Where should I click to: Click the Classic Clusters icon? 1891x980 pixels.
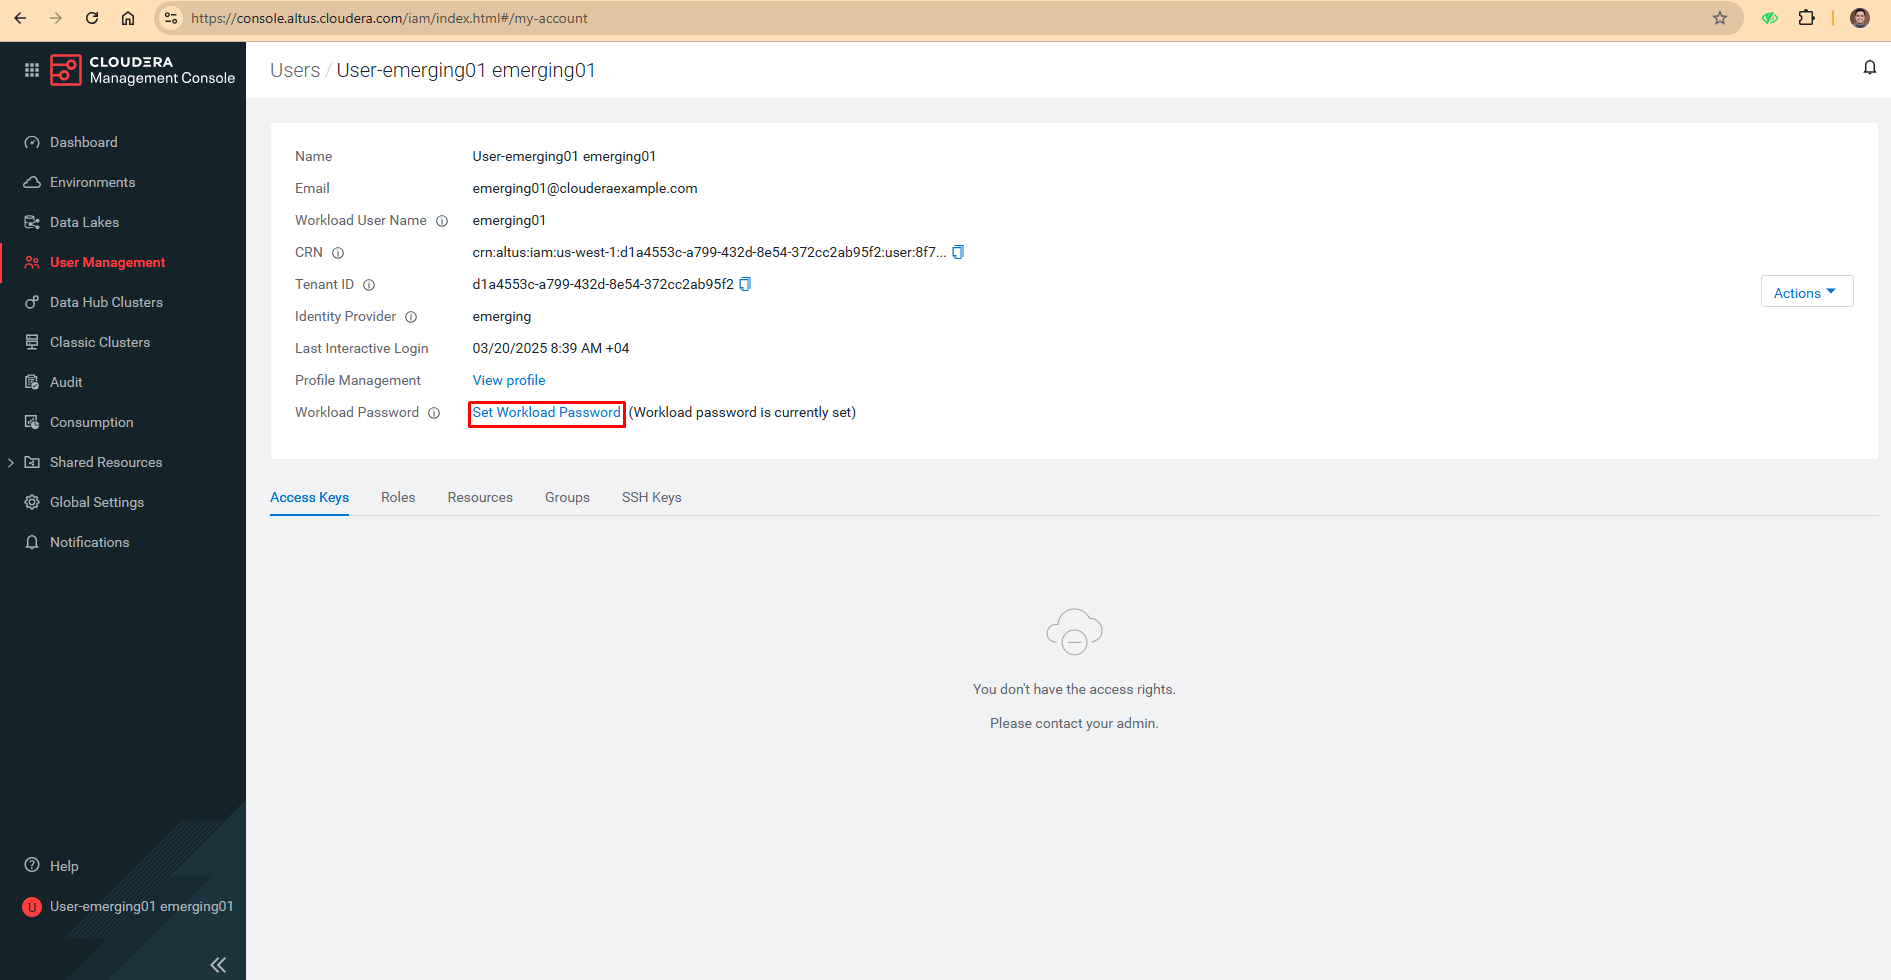(x=32, y=342)
